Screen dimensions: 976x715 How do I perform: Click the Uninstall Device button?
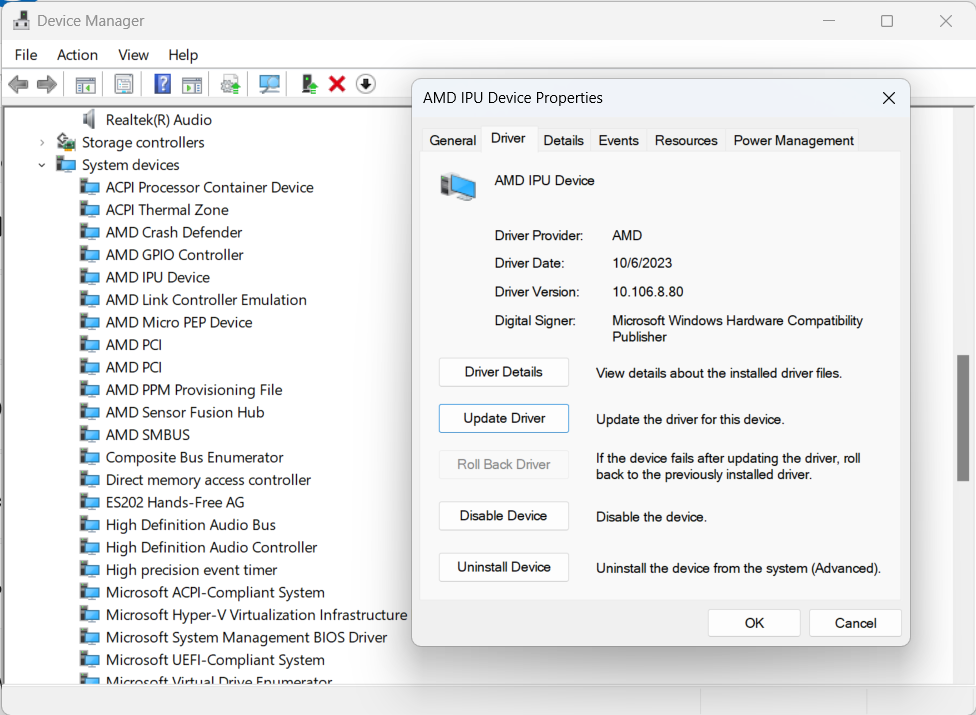pos(504,567)
